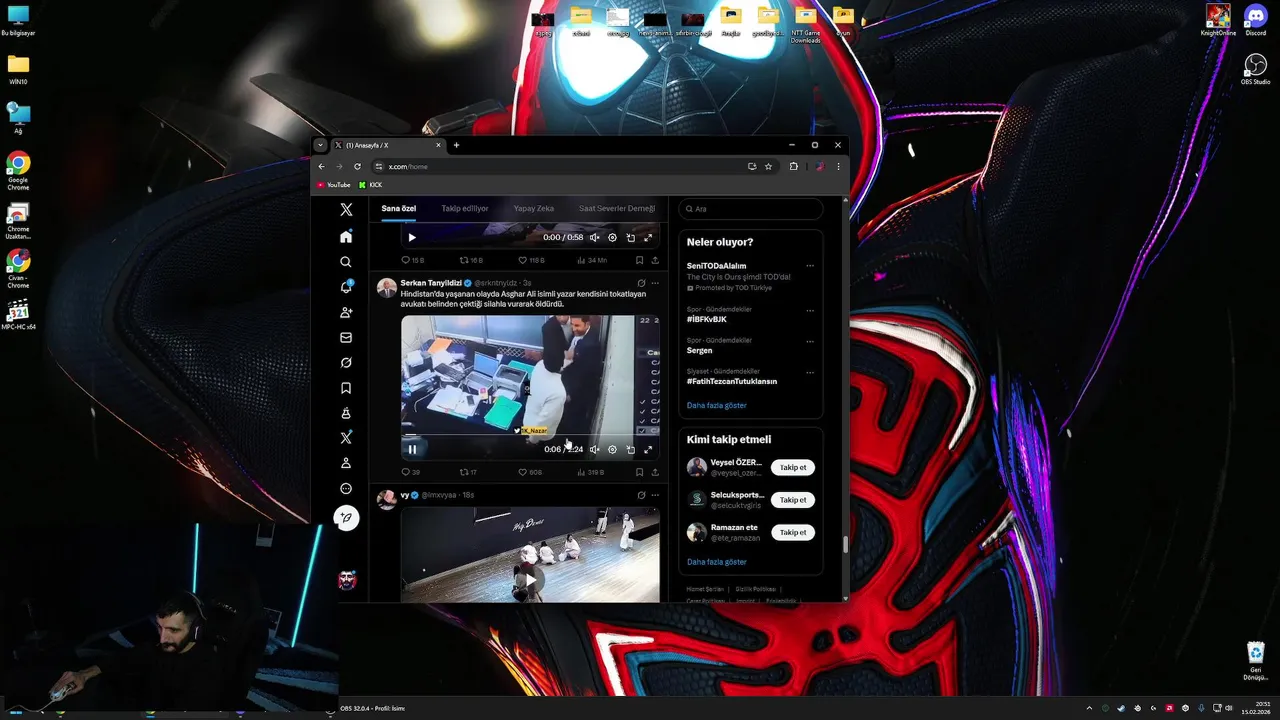The height and width of the screenshot is (720, 1280).
Task: Open options for Sergen trend
Action: [x=810, y=341]
